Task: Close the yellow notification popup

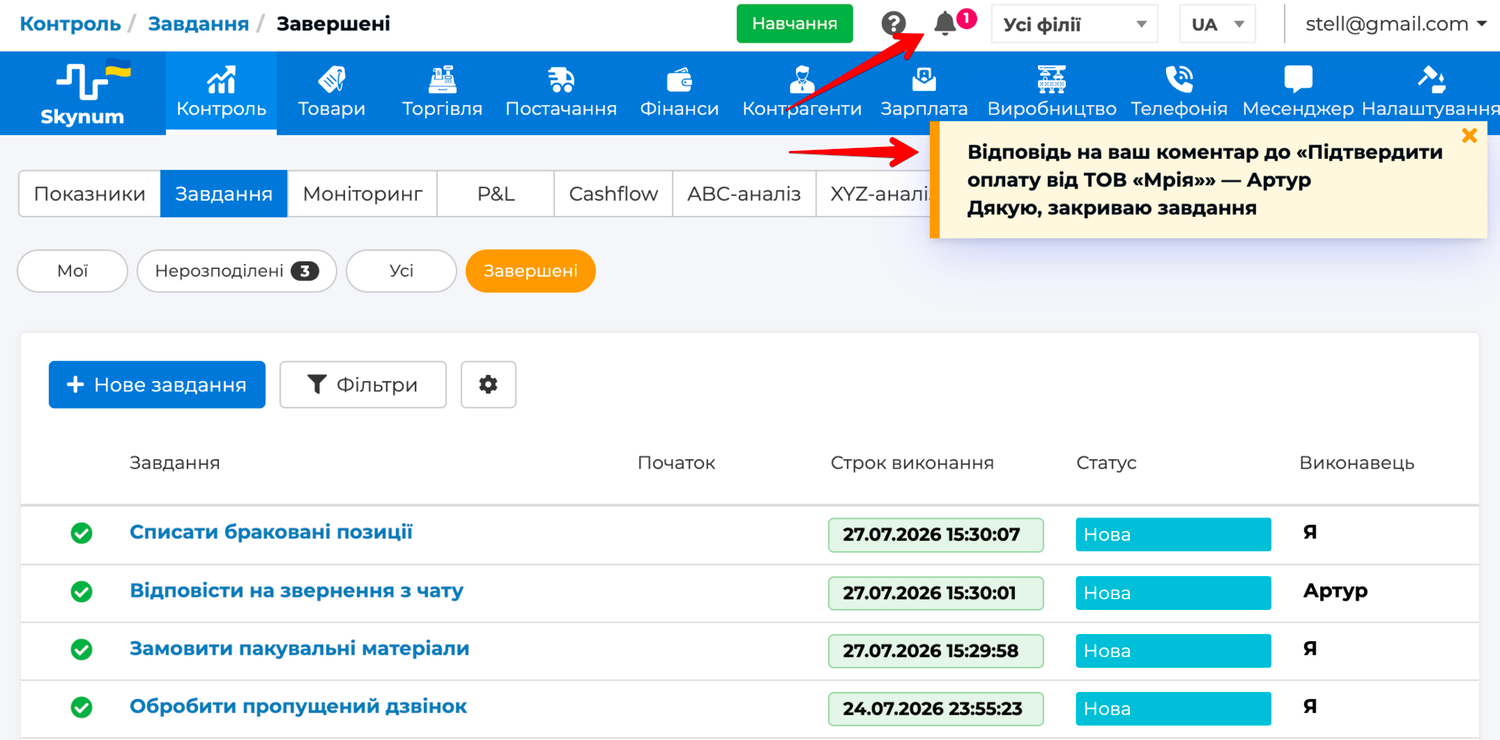Action: point(1469,136)
